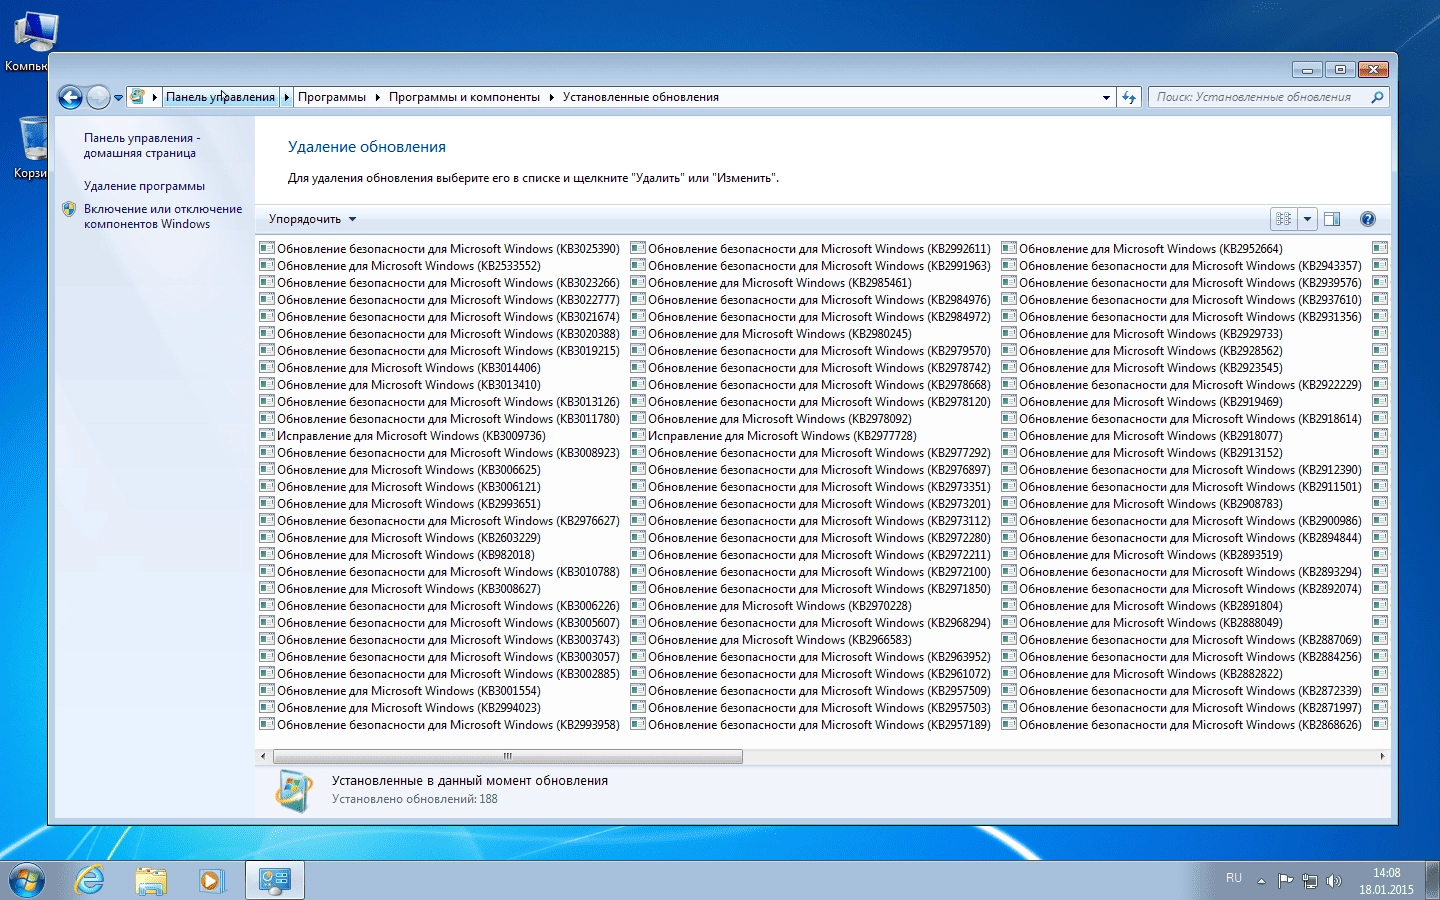Select update KB2993958 in the list
The width and height of the screenshot is (1440, 900).
point(440,724)
